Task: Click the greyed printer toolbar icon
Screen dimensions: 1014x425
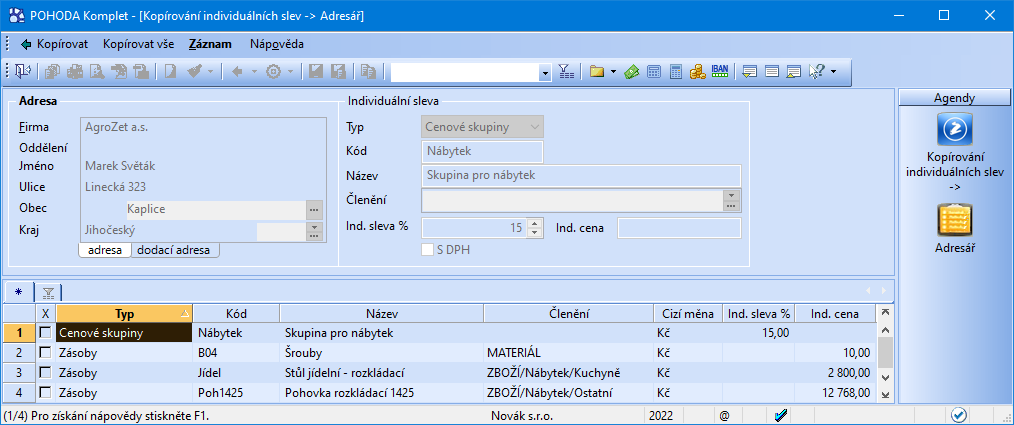Action: (75, 72)
